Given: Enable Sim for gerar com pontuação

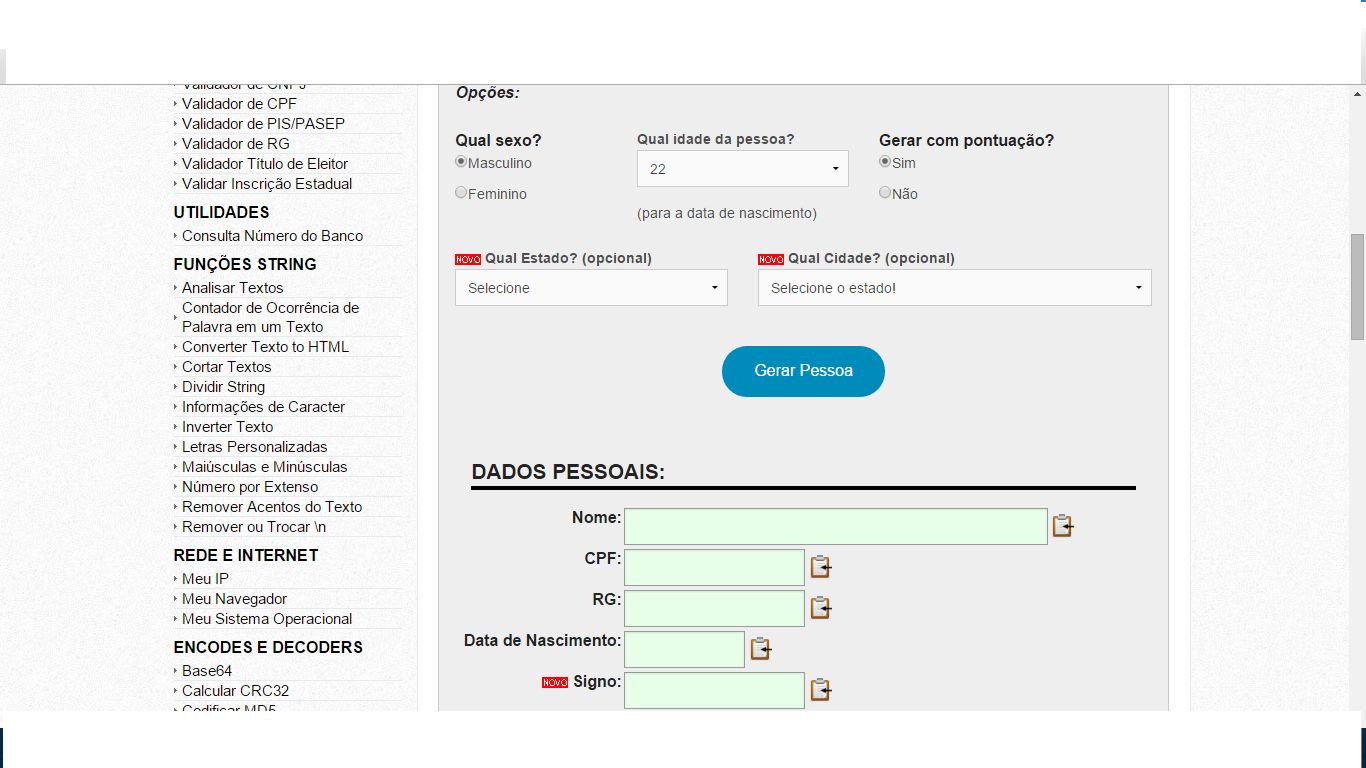Looking at the screenshot, I should [x=885, y=162].
